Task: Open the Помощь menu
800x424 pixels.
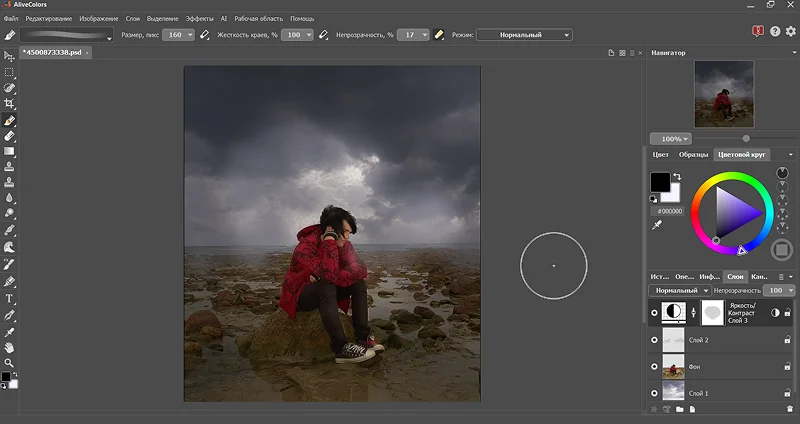Action: pyautogui.click(x=302, y=18)
